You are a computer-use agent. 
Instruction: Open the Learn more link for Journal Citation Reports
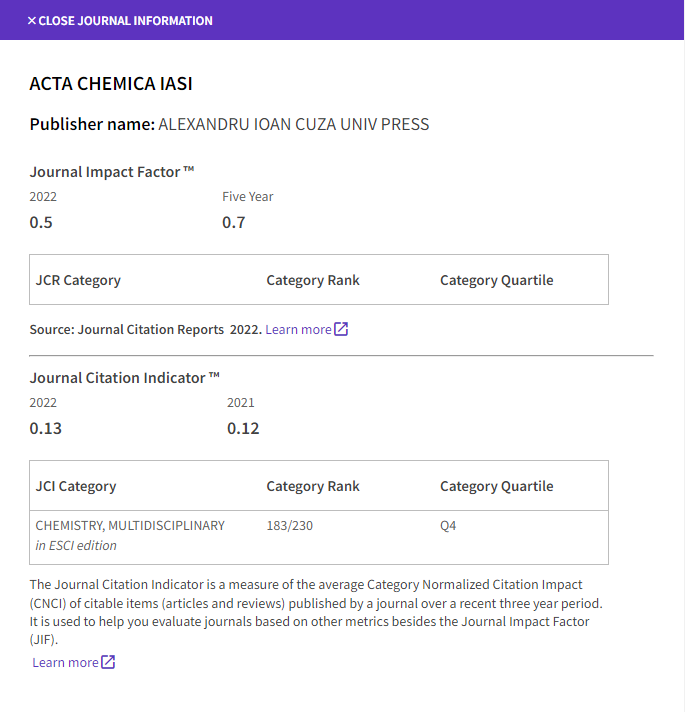[x=298, y=329]
